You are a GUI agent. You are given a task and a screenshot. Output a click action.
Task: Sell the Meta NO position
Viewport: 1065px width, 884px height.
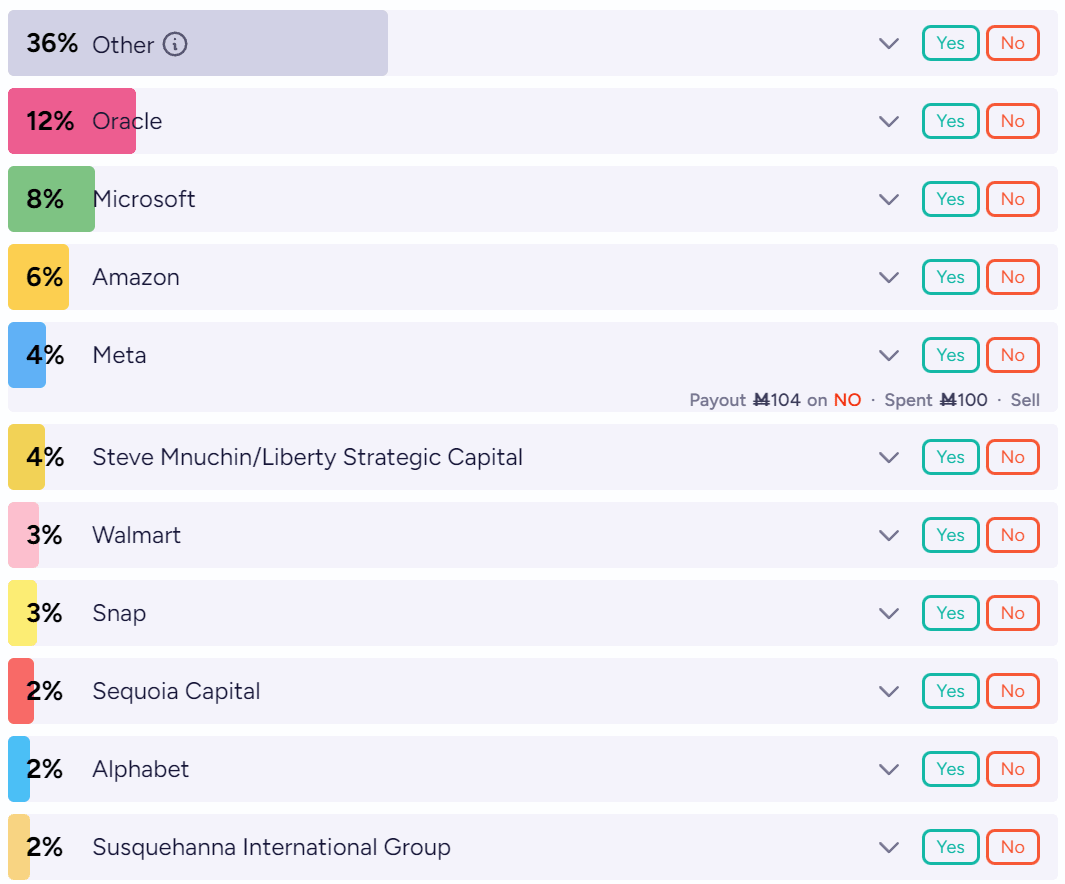point(1025,401)
